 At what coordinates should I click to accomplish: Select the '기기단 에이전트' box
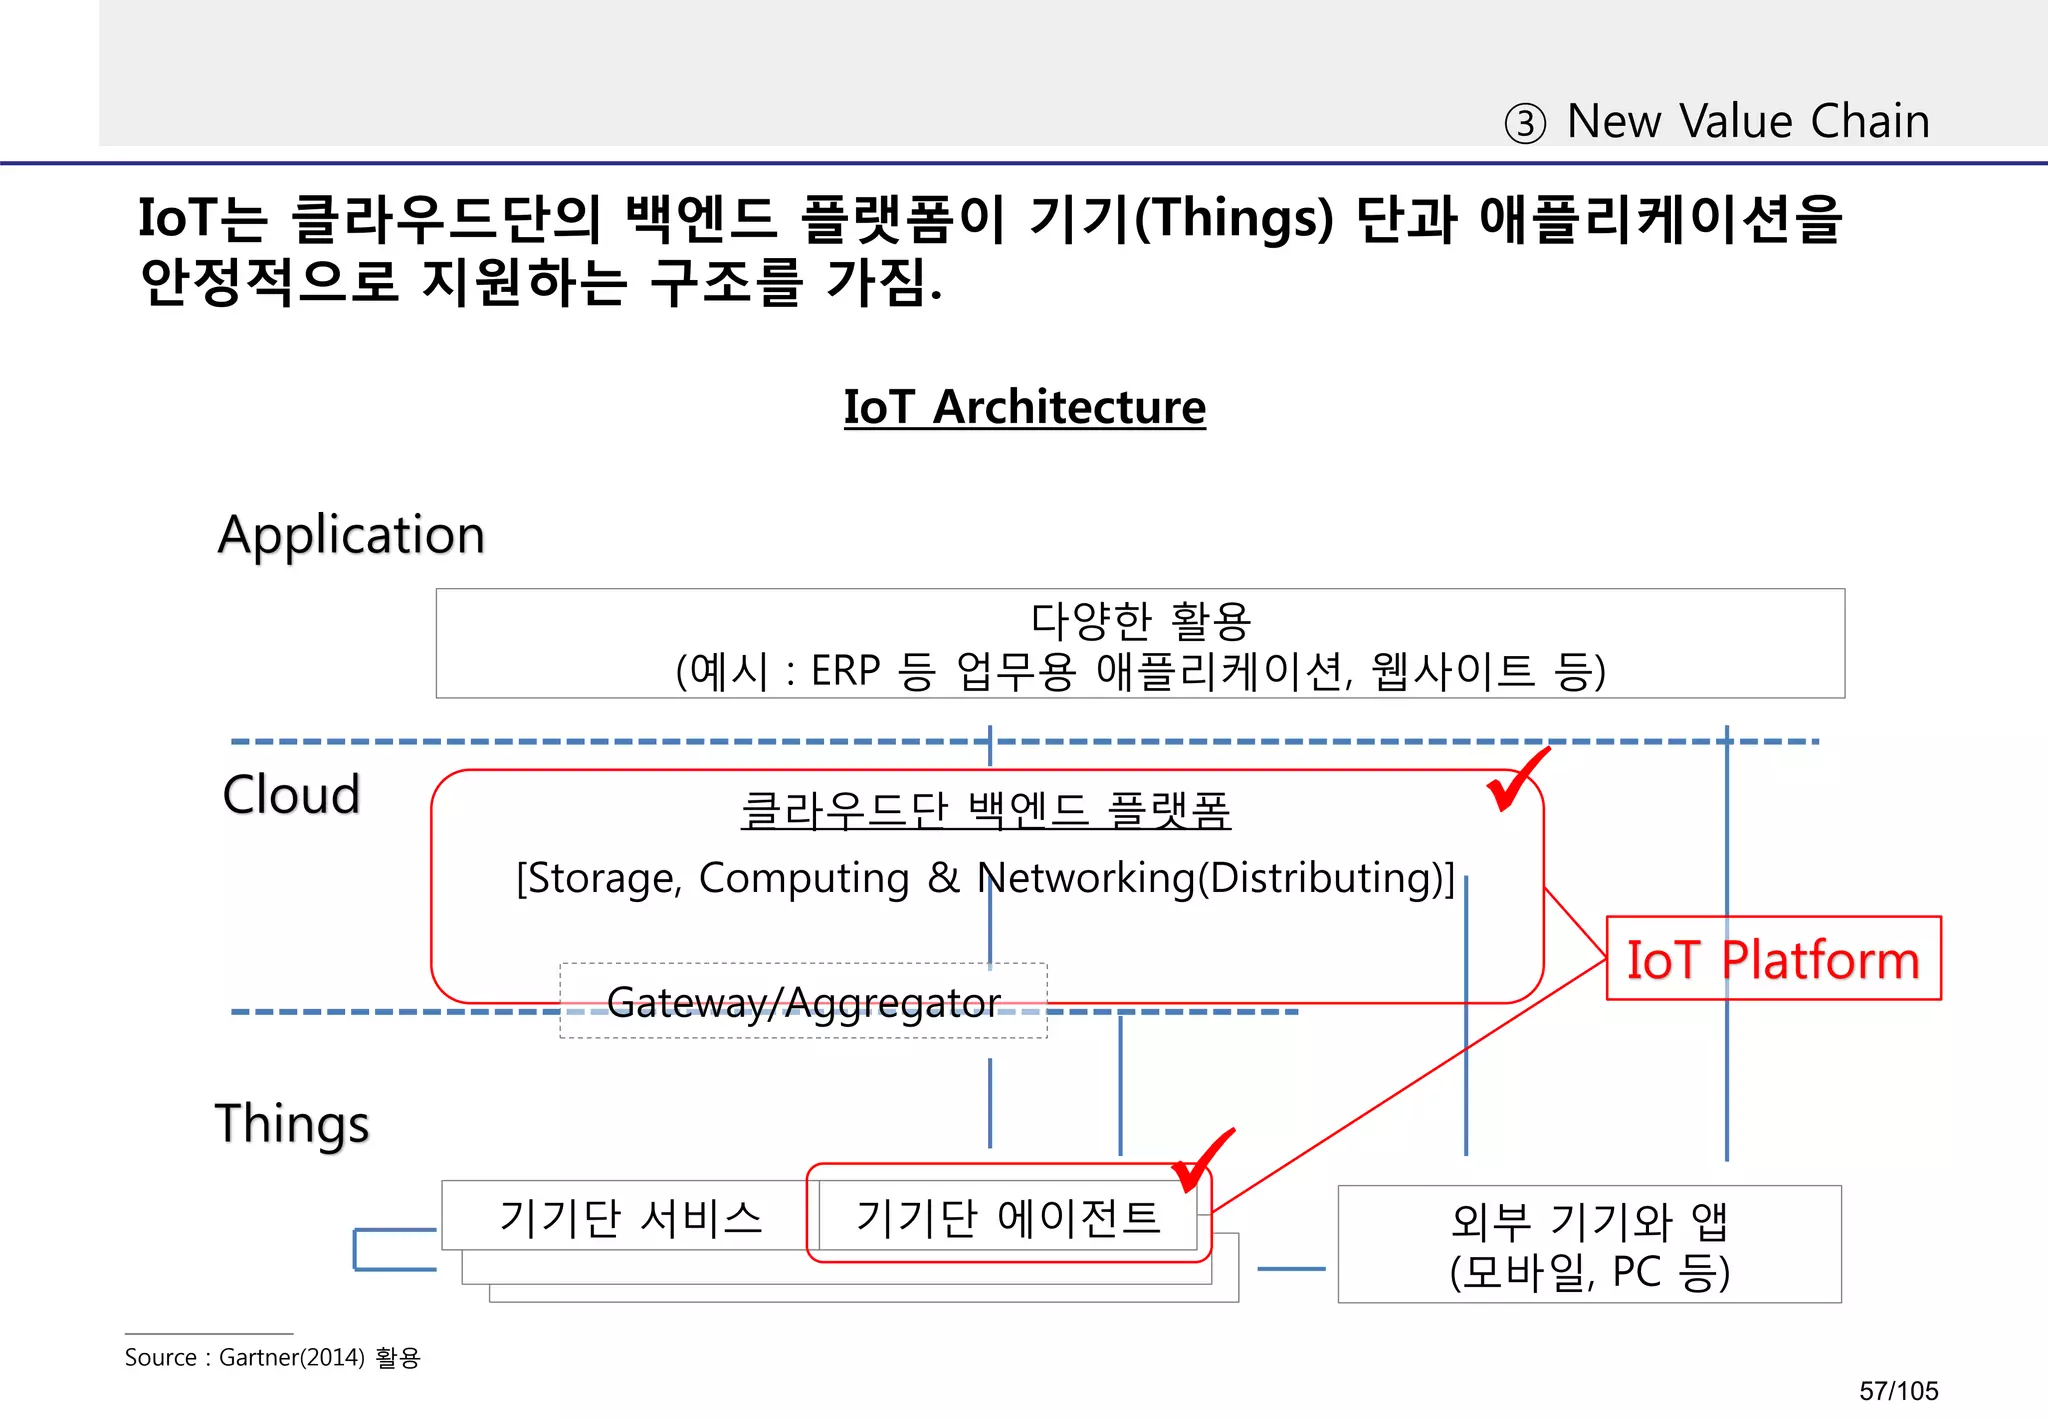coord(1008,1216)
